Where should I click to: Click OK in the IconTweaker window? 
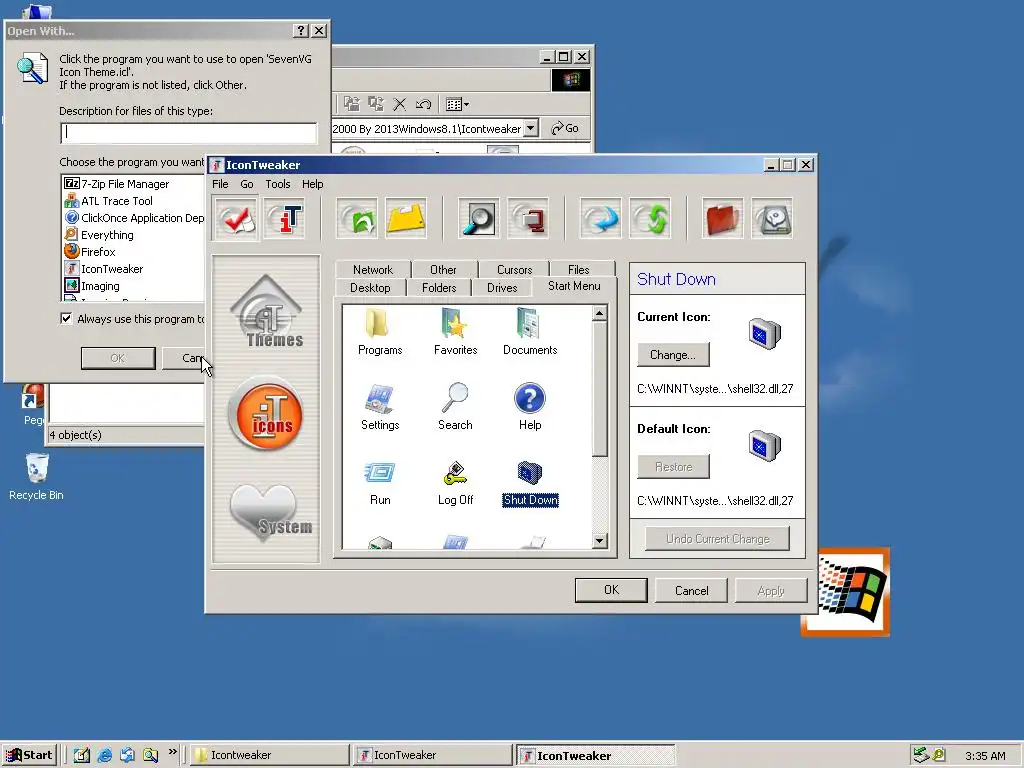coord(611,590)
